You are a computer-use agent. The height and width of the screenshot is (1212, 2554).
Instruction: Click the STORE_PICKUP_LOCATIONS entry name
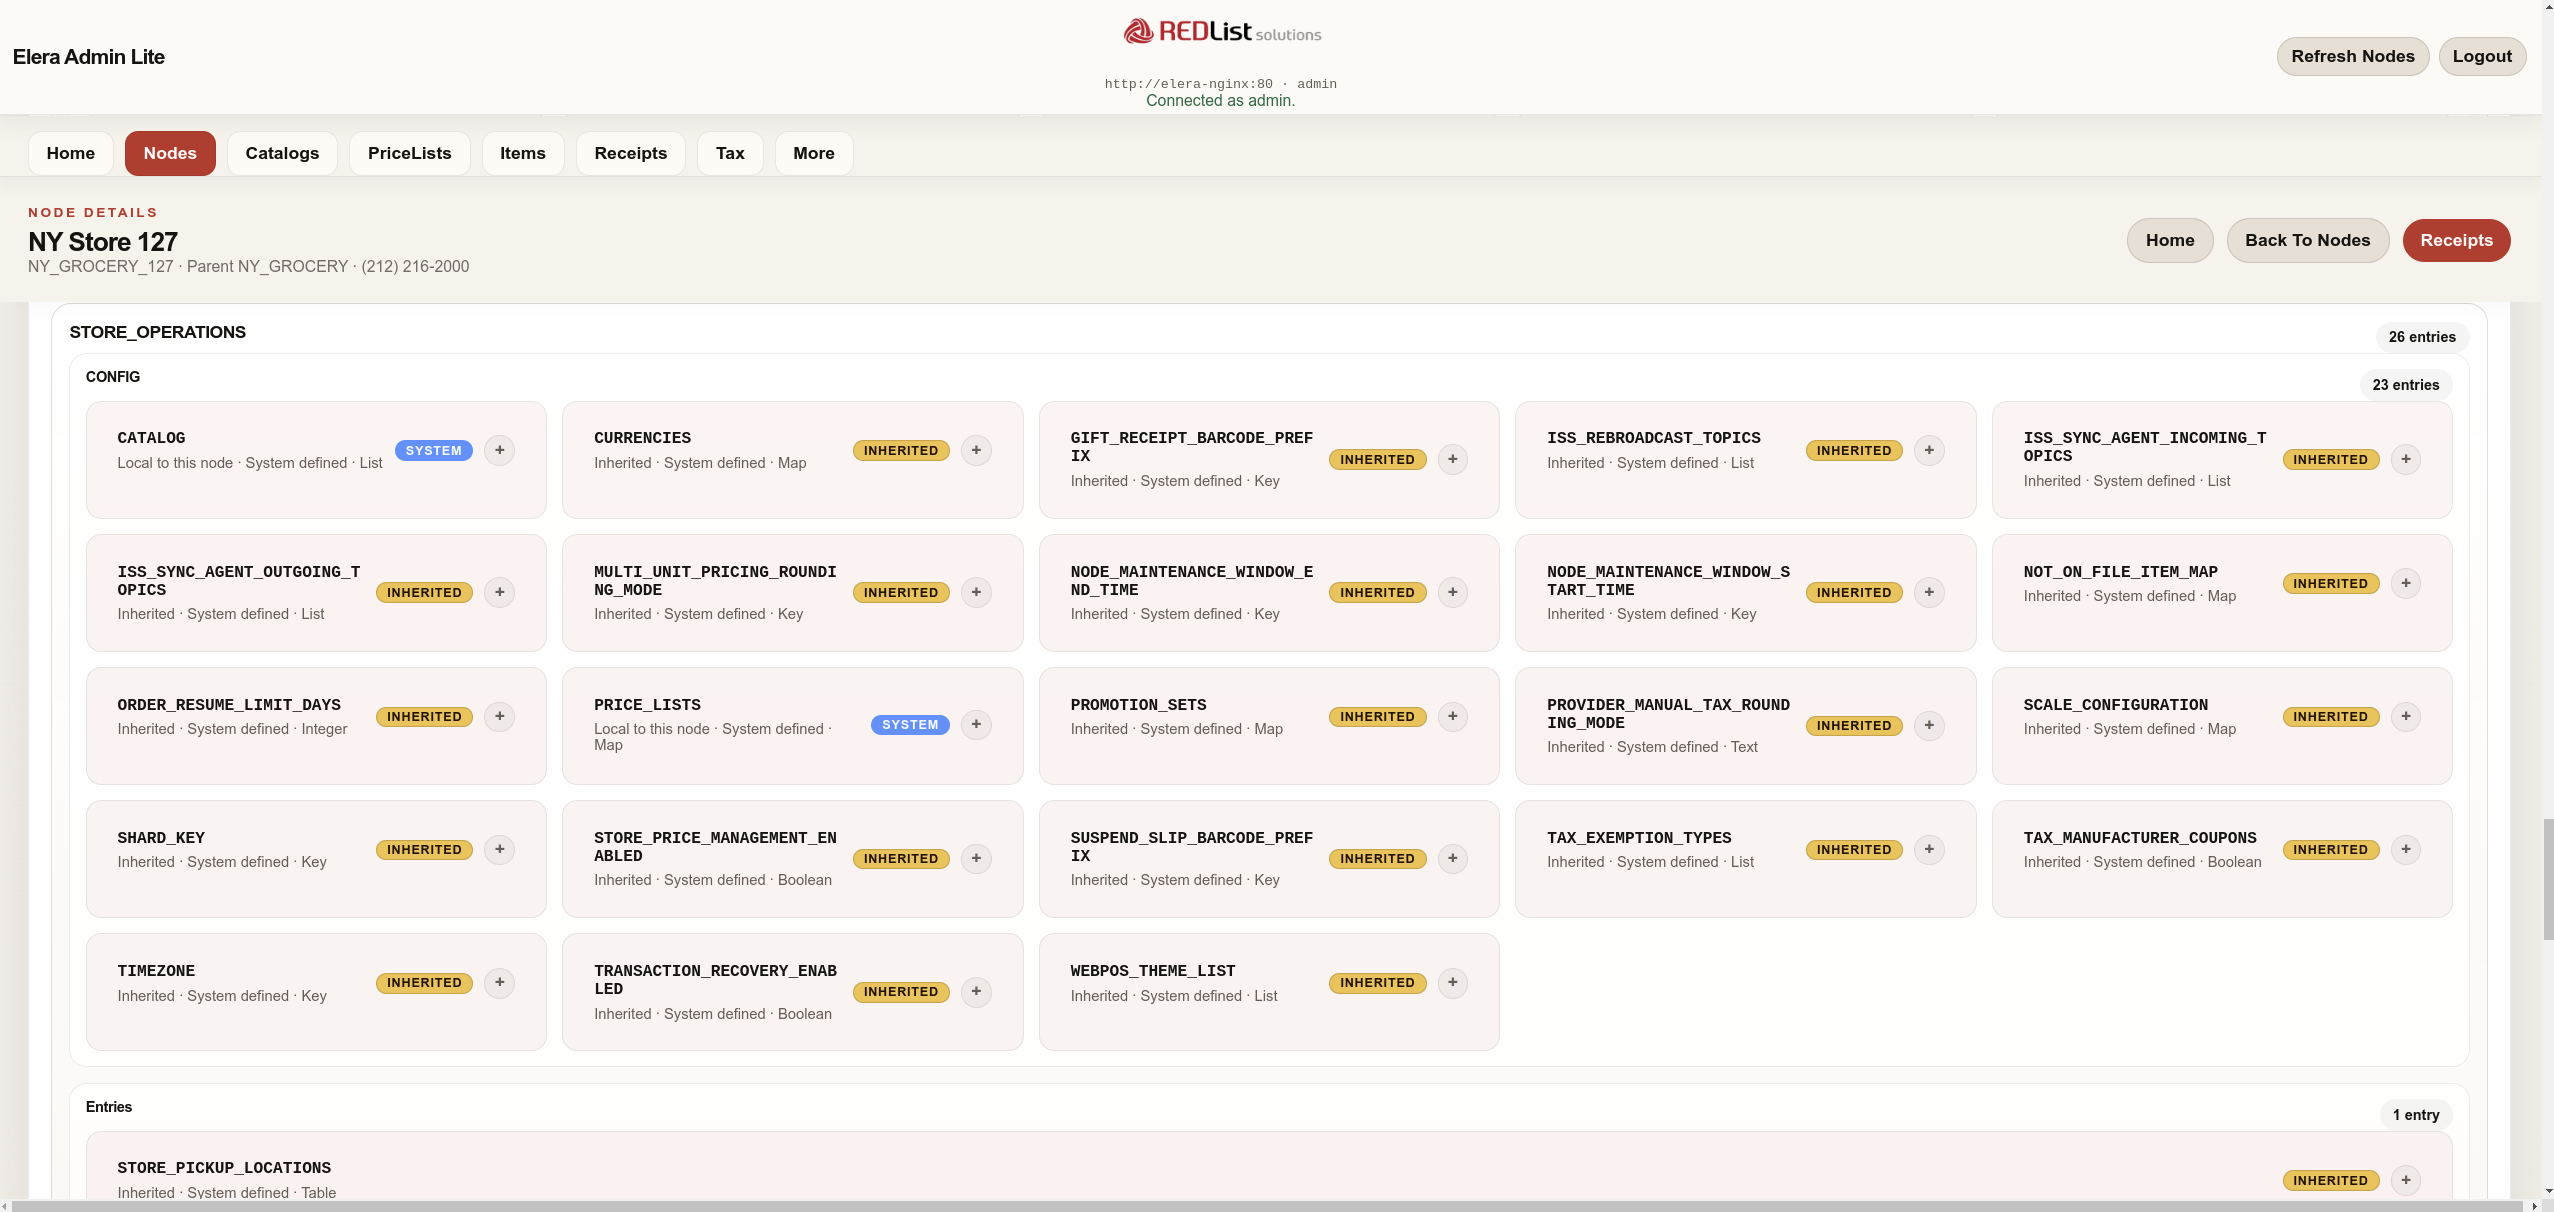click(x=224, y=1168)
